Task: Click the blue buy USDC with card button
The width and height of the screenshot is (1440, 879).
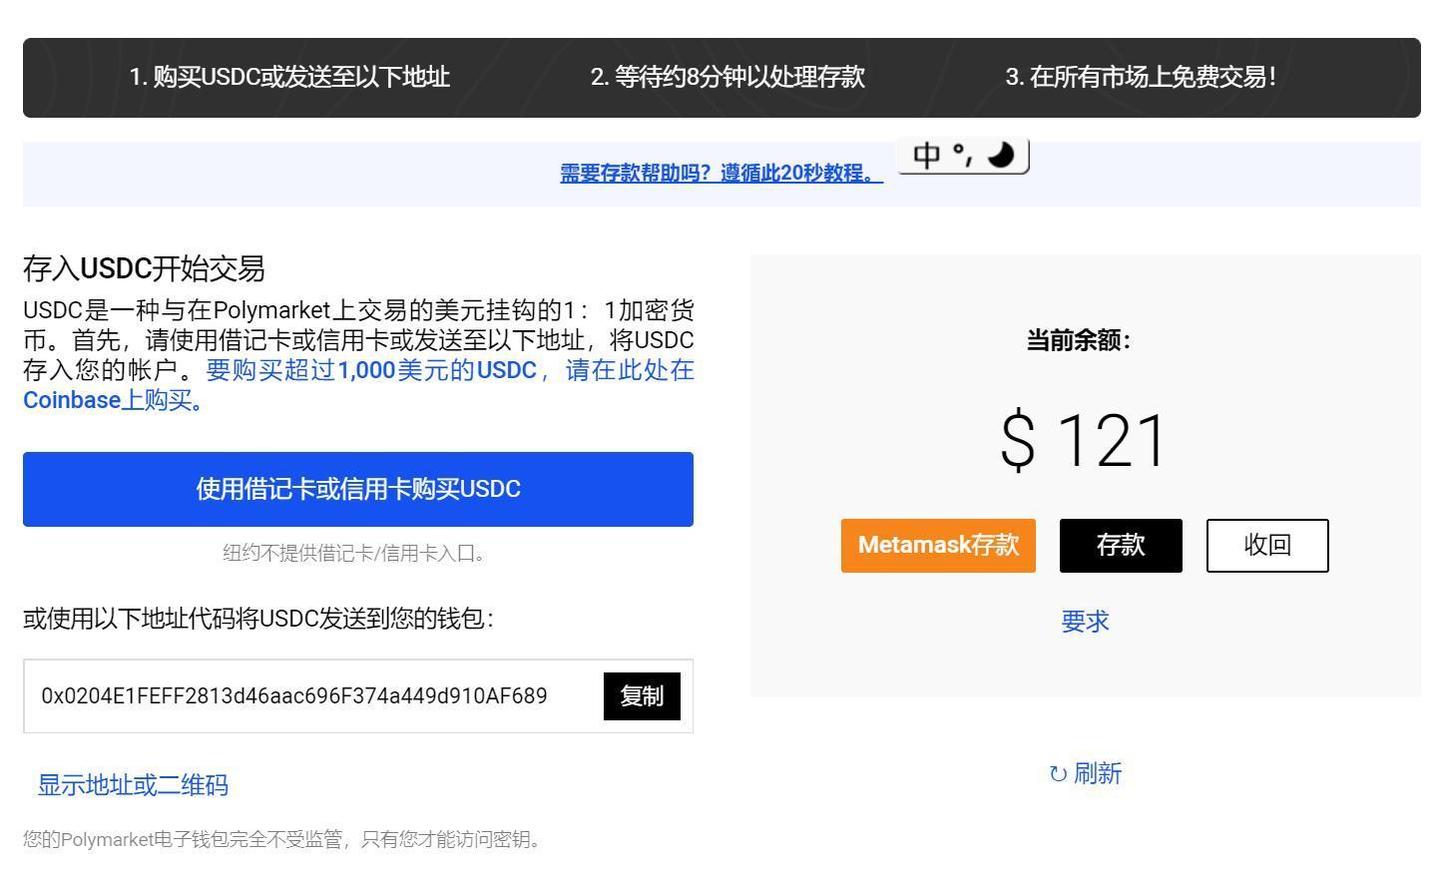Action: click(357, 489)
